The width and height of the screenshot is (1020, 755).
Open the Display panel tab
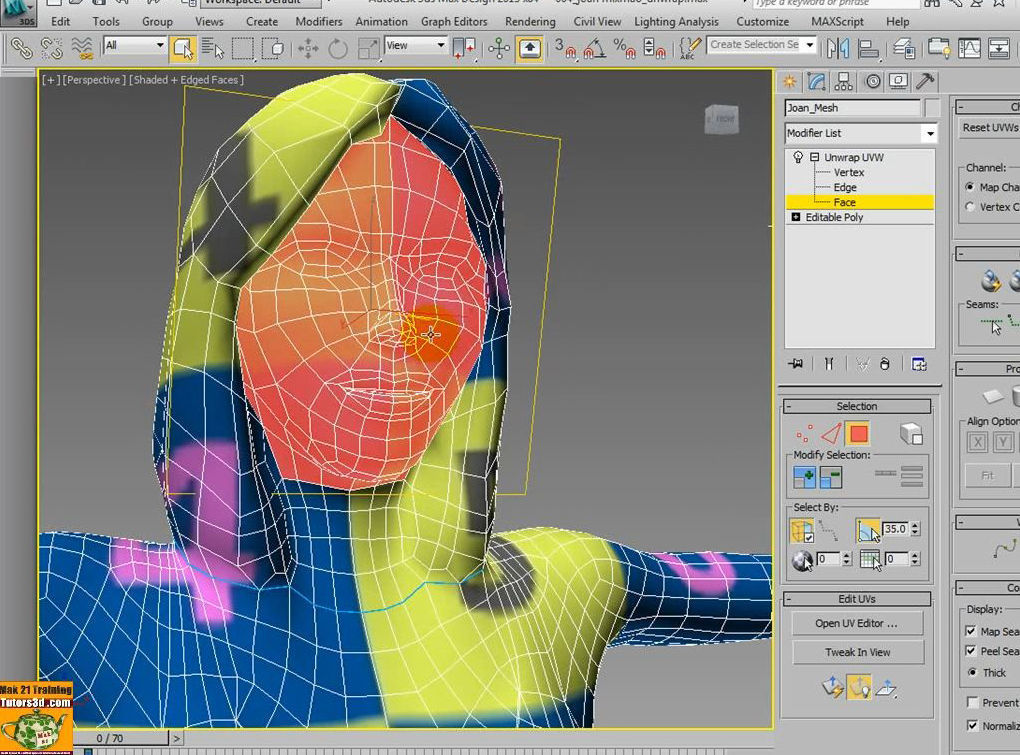pos(898,81)
